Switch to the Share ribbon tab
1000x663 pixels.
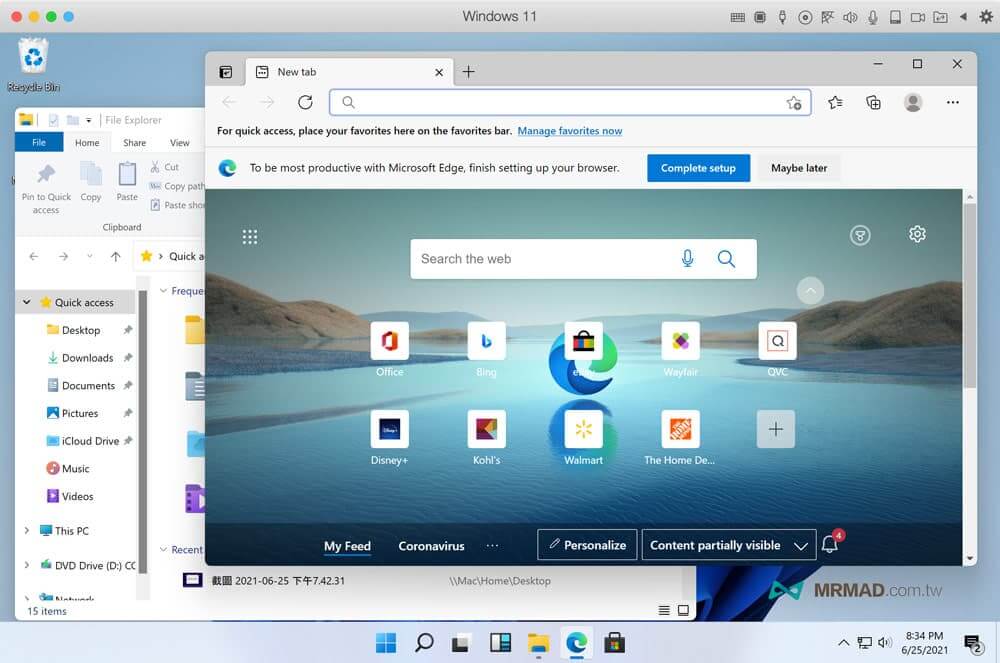click(135, 143)
